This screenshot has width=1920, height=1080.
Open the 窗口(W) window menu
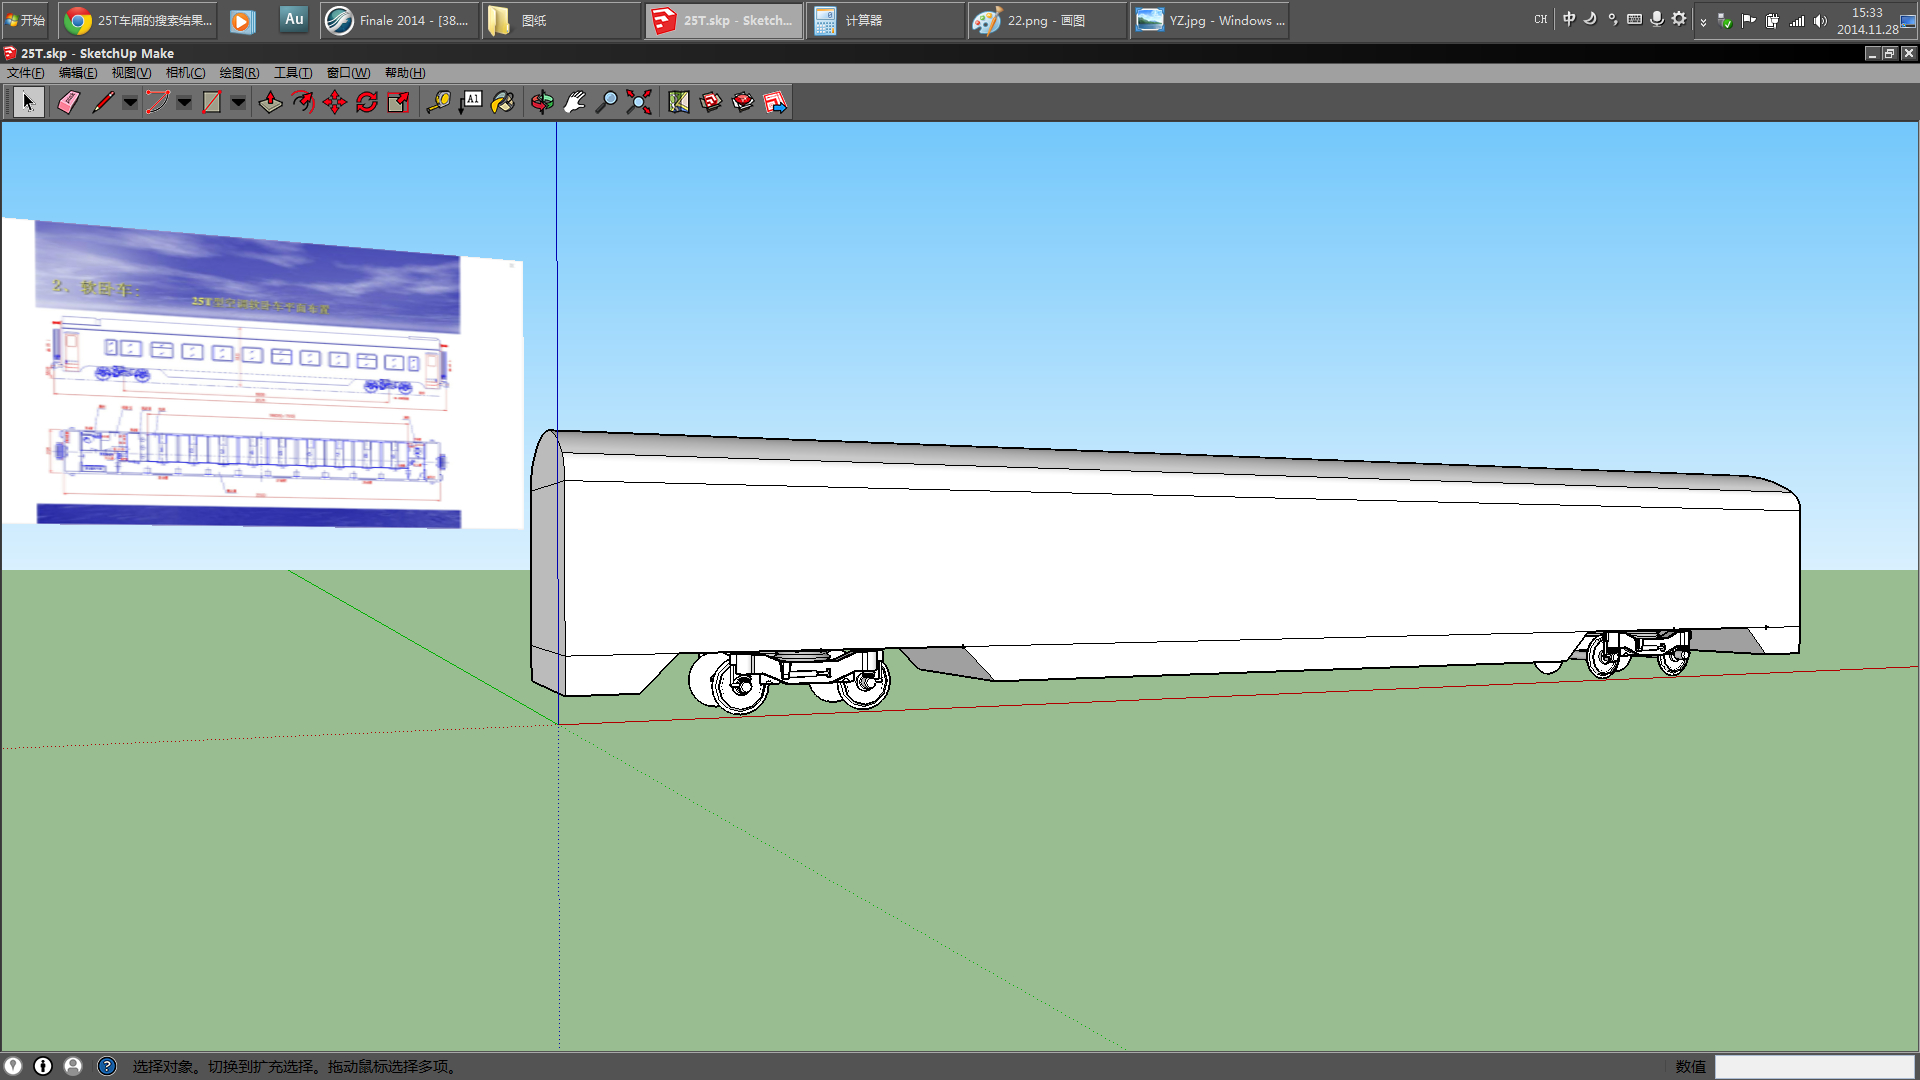coord(348,73)
